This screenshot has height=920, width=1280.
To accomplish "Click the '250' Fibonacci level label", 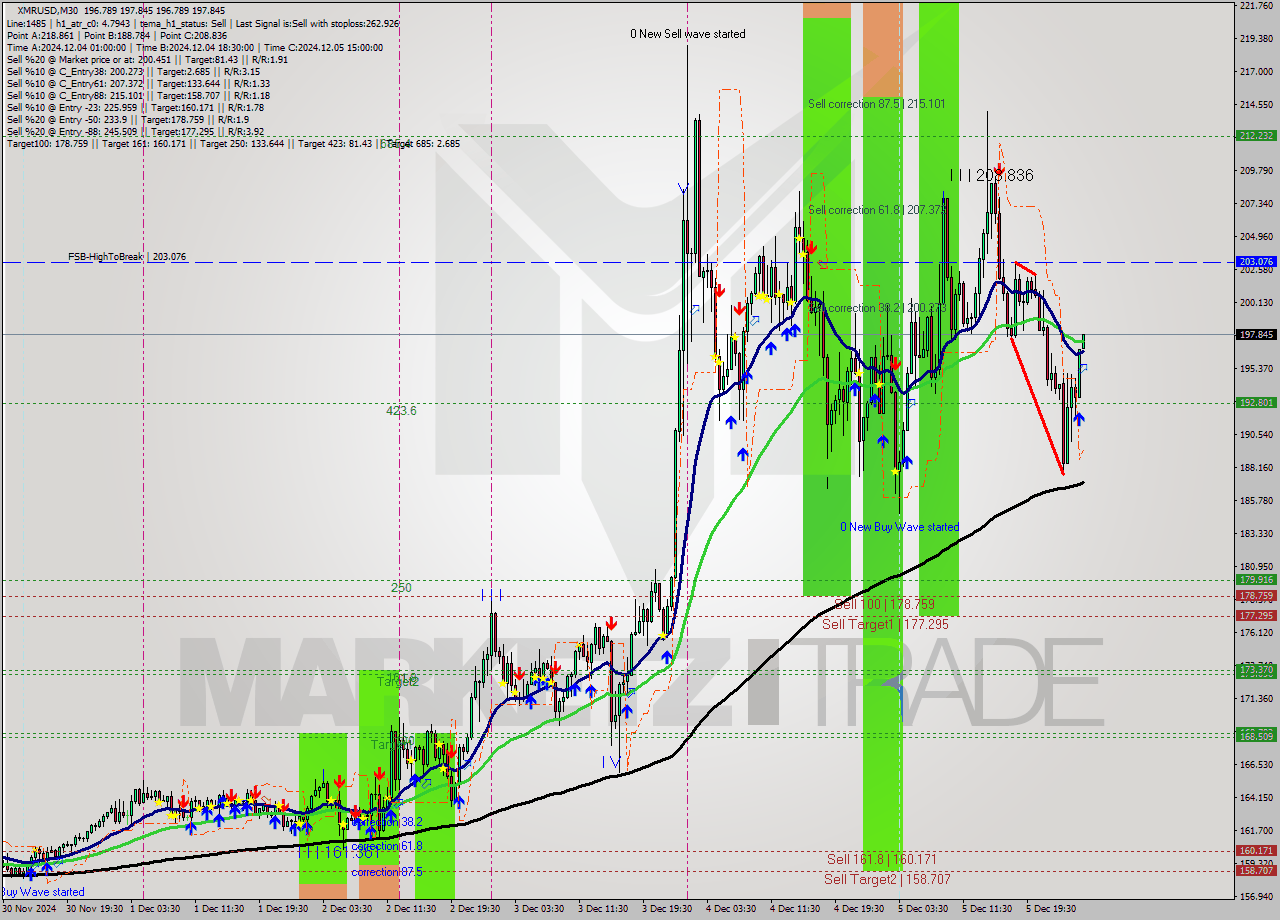I will click(401, 588).
